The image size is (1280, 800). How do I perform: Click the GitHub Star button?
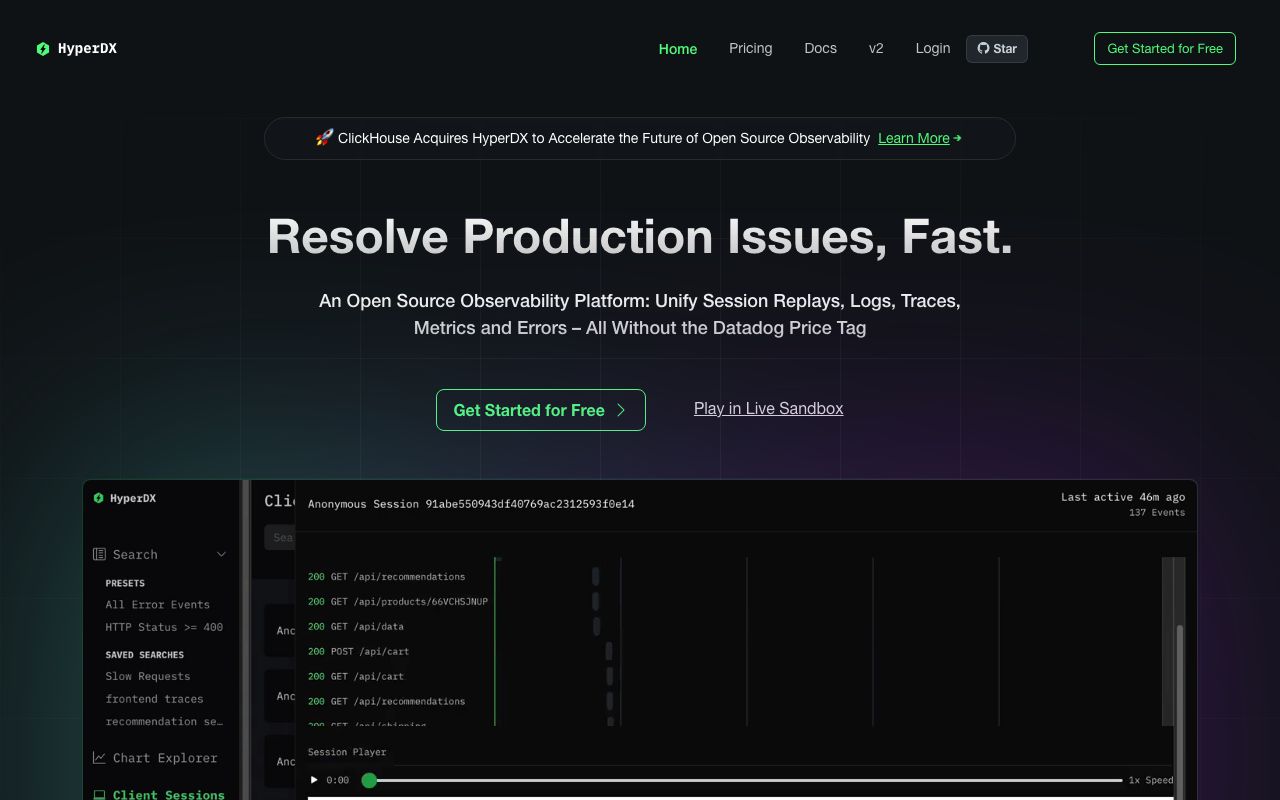pyautogui.click(x=997, y=48)
